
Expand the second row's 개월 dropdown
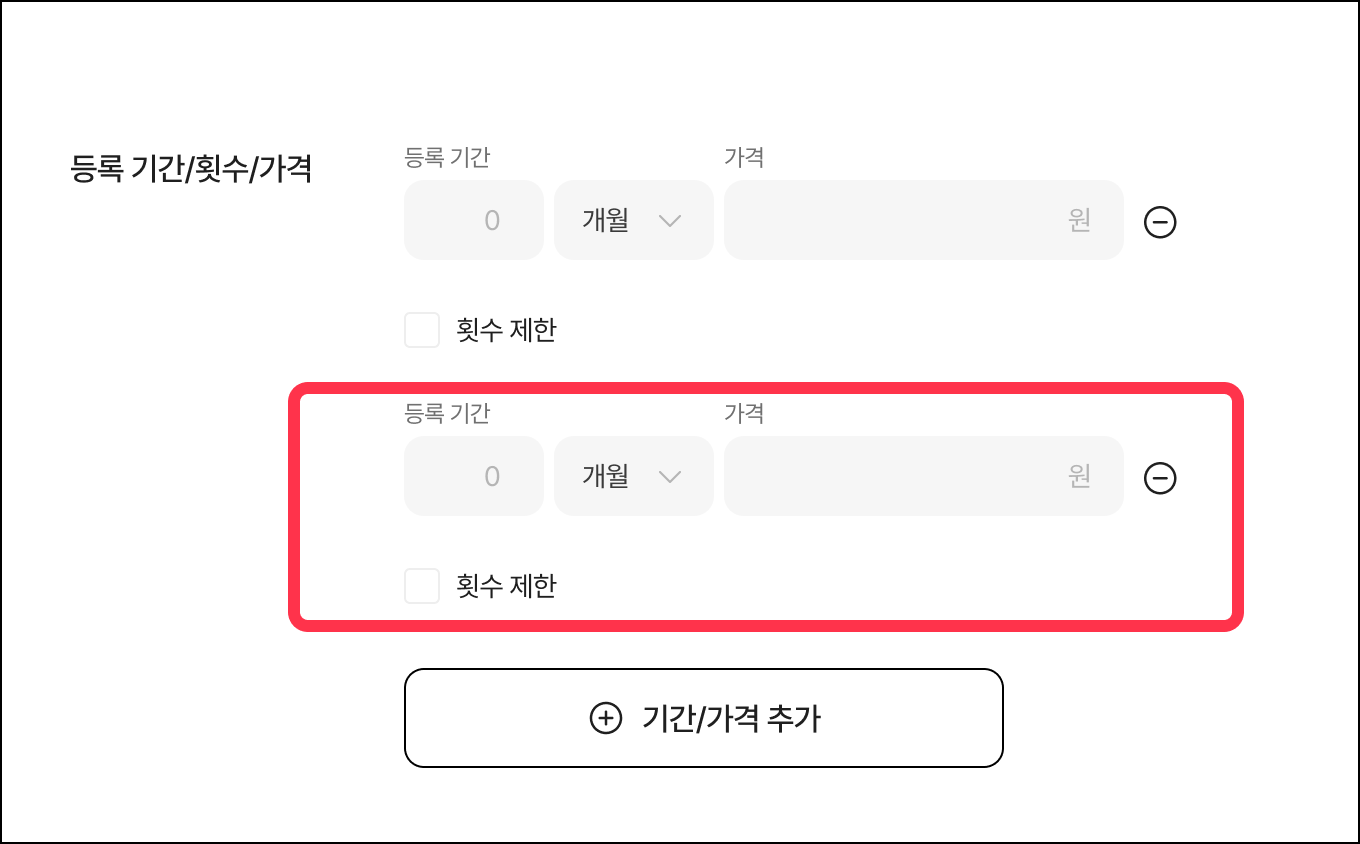[633, 476]
